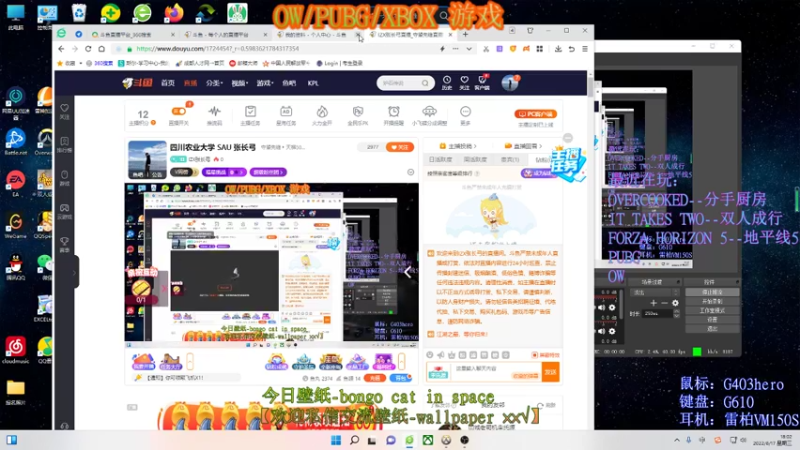This screenshot has width=800, height=450.
Task: Mute the upper OBS mixer speaker icon
Action: pyautogui.click(x=602, y=308)
